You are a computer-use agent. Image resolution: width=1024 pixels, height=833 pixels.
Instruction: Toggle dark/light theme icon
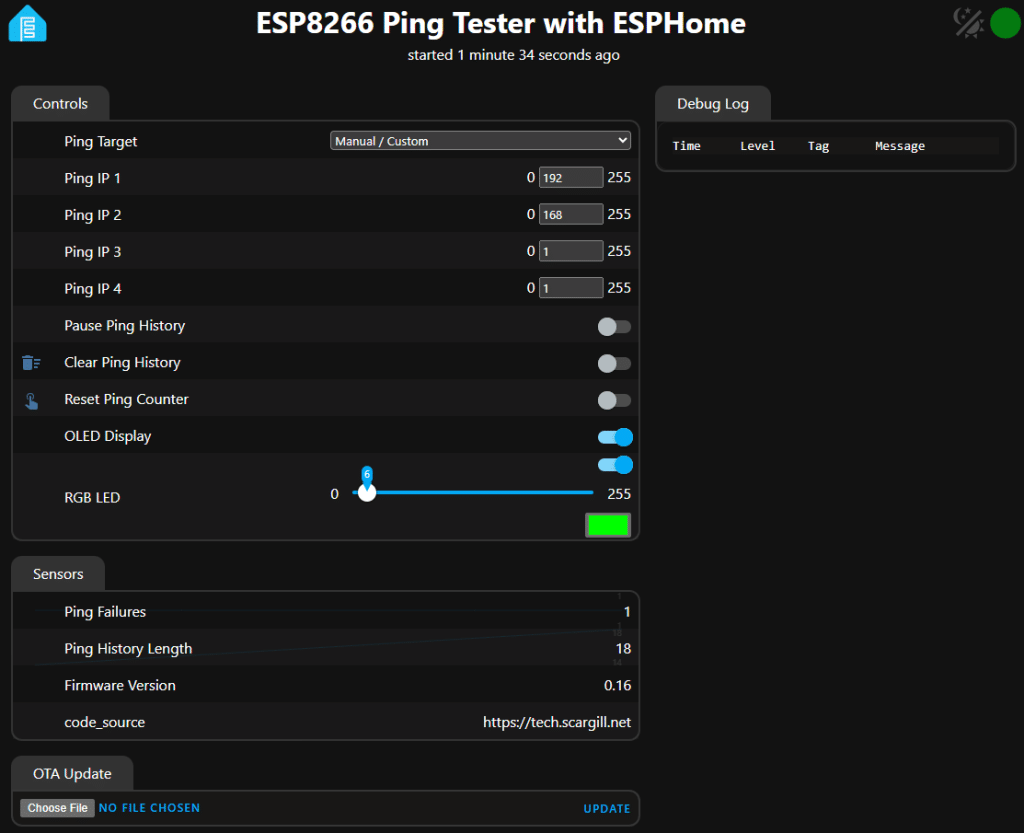coord(968,23)
